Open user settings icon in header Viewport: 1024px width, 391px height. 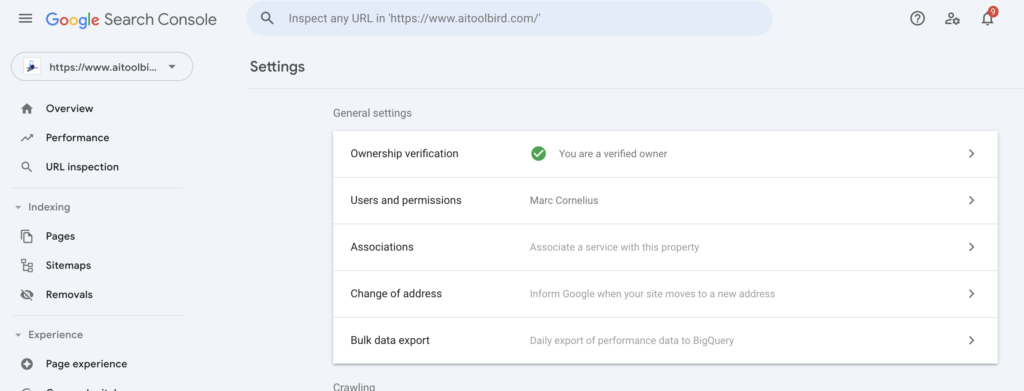(x=952, y=18)
